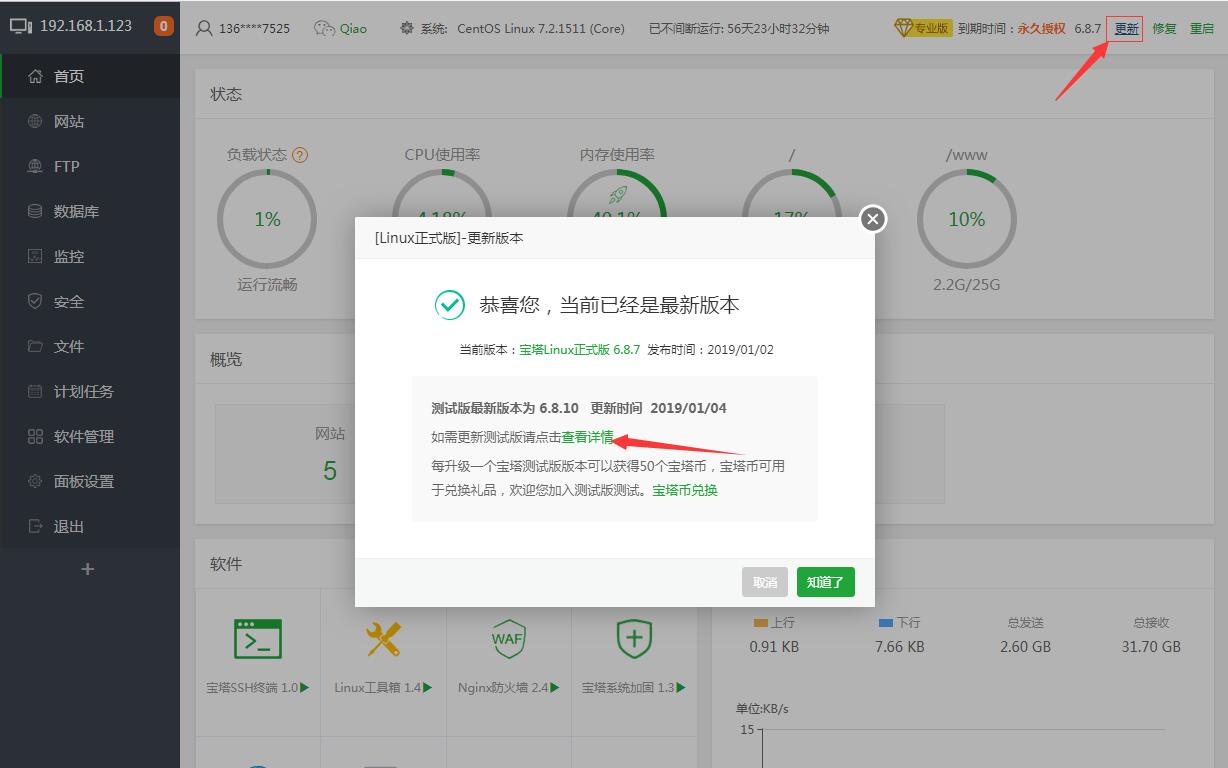1228x768 pixels.
Task: Click the monitoring chart icon for 监控
Action: (36, 256)
